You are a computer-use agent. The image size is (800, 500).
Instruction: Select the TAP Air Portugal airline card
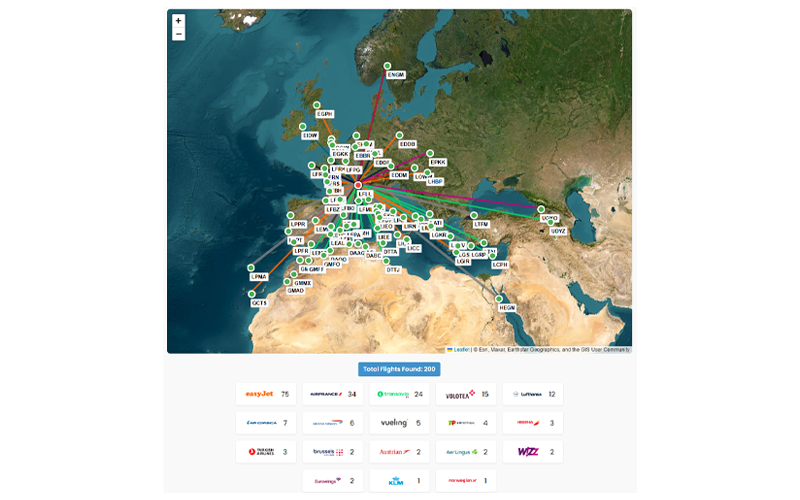pyautogui.click(x=466, y=423)
